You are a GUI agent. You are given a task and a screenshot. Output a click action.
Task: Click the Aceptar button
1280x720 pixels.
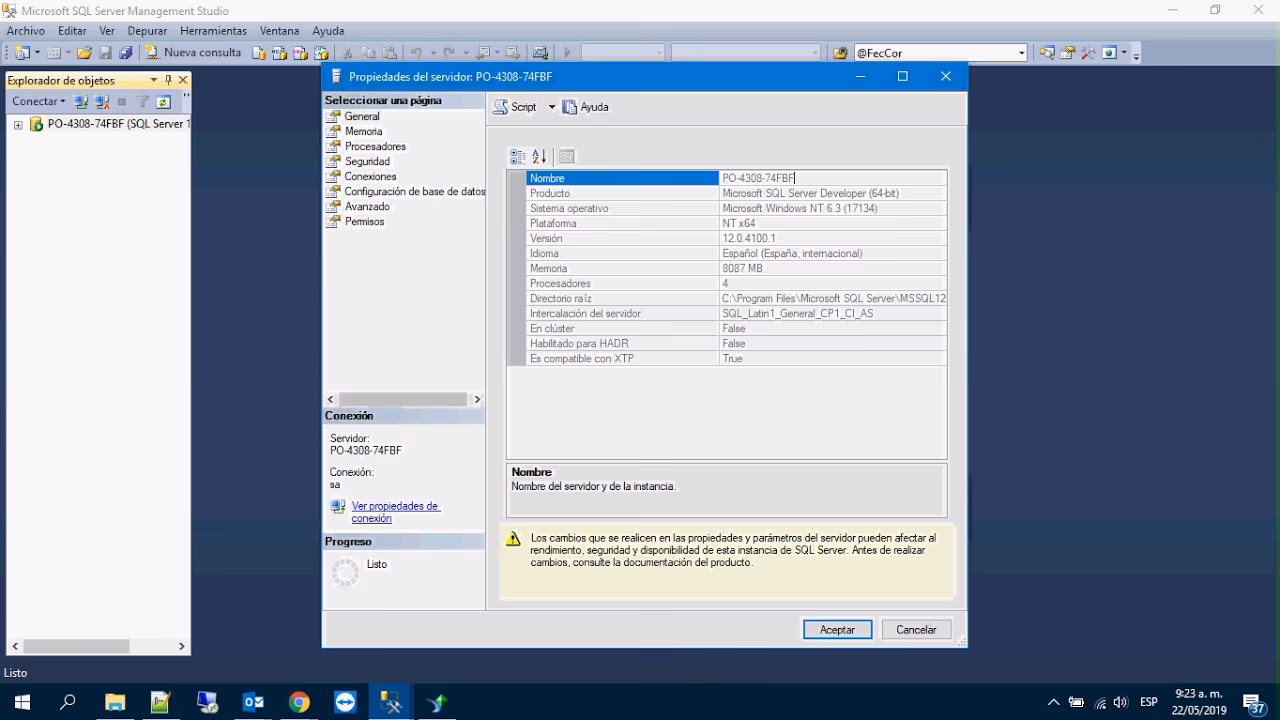tap(838, 630)
